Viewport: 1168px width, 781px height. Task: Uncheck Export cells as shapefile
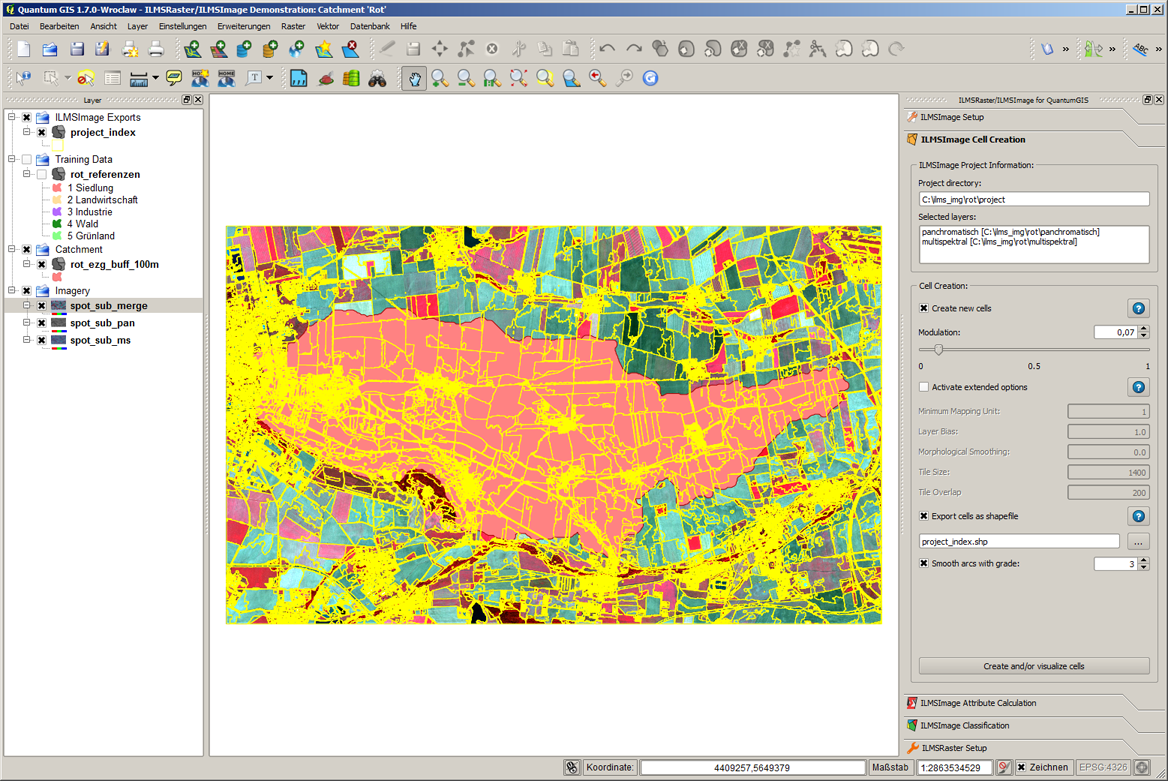pos(924,516)
